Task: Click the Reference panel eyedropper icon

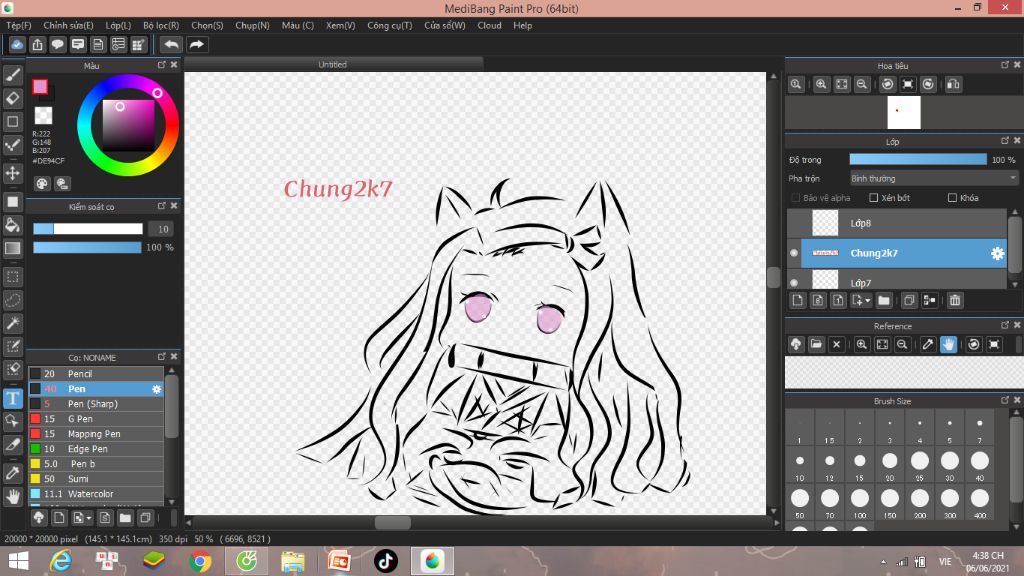Action: (x=927, y=344)
